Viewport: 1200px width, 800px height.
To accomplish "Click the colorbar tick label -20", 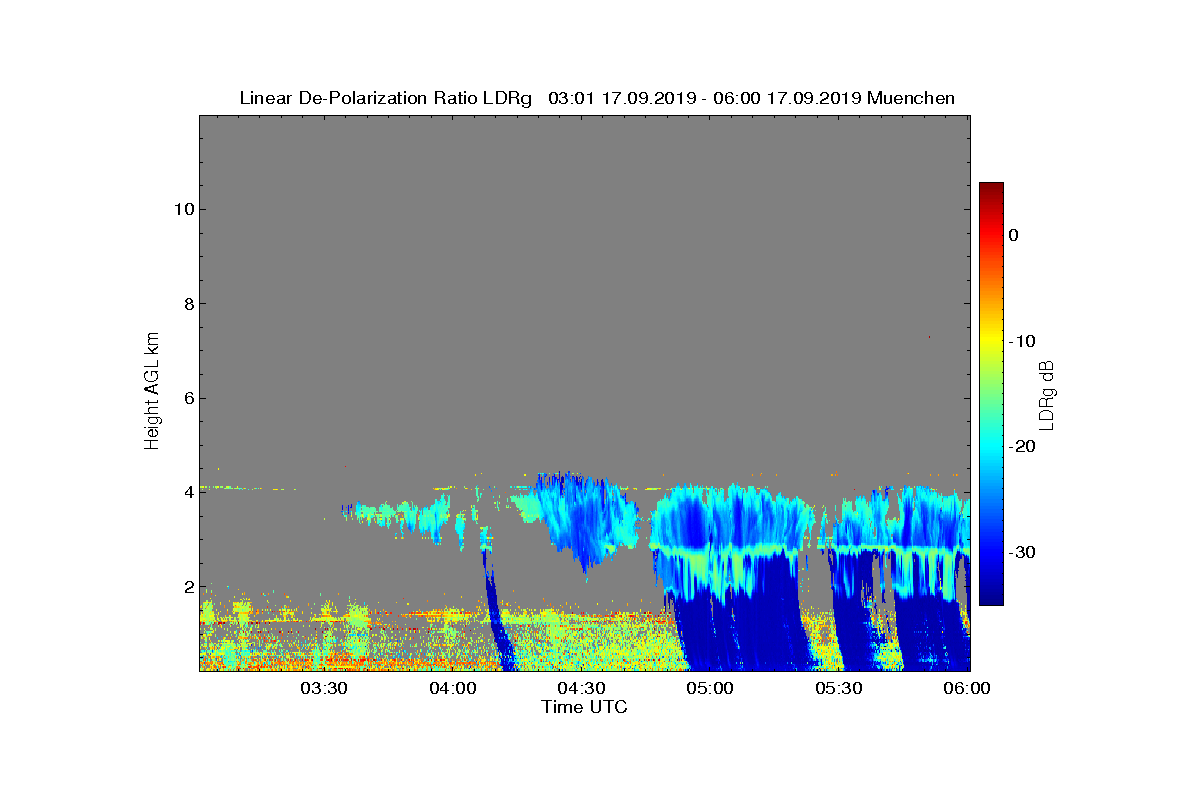I will point(1021,447).
